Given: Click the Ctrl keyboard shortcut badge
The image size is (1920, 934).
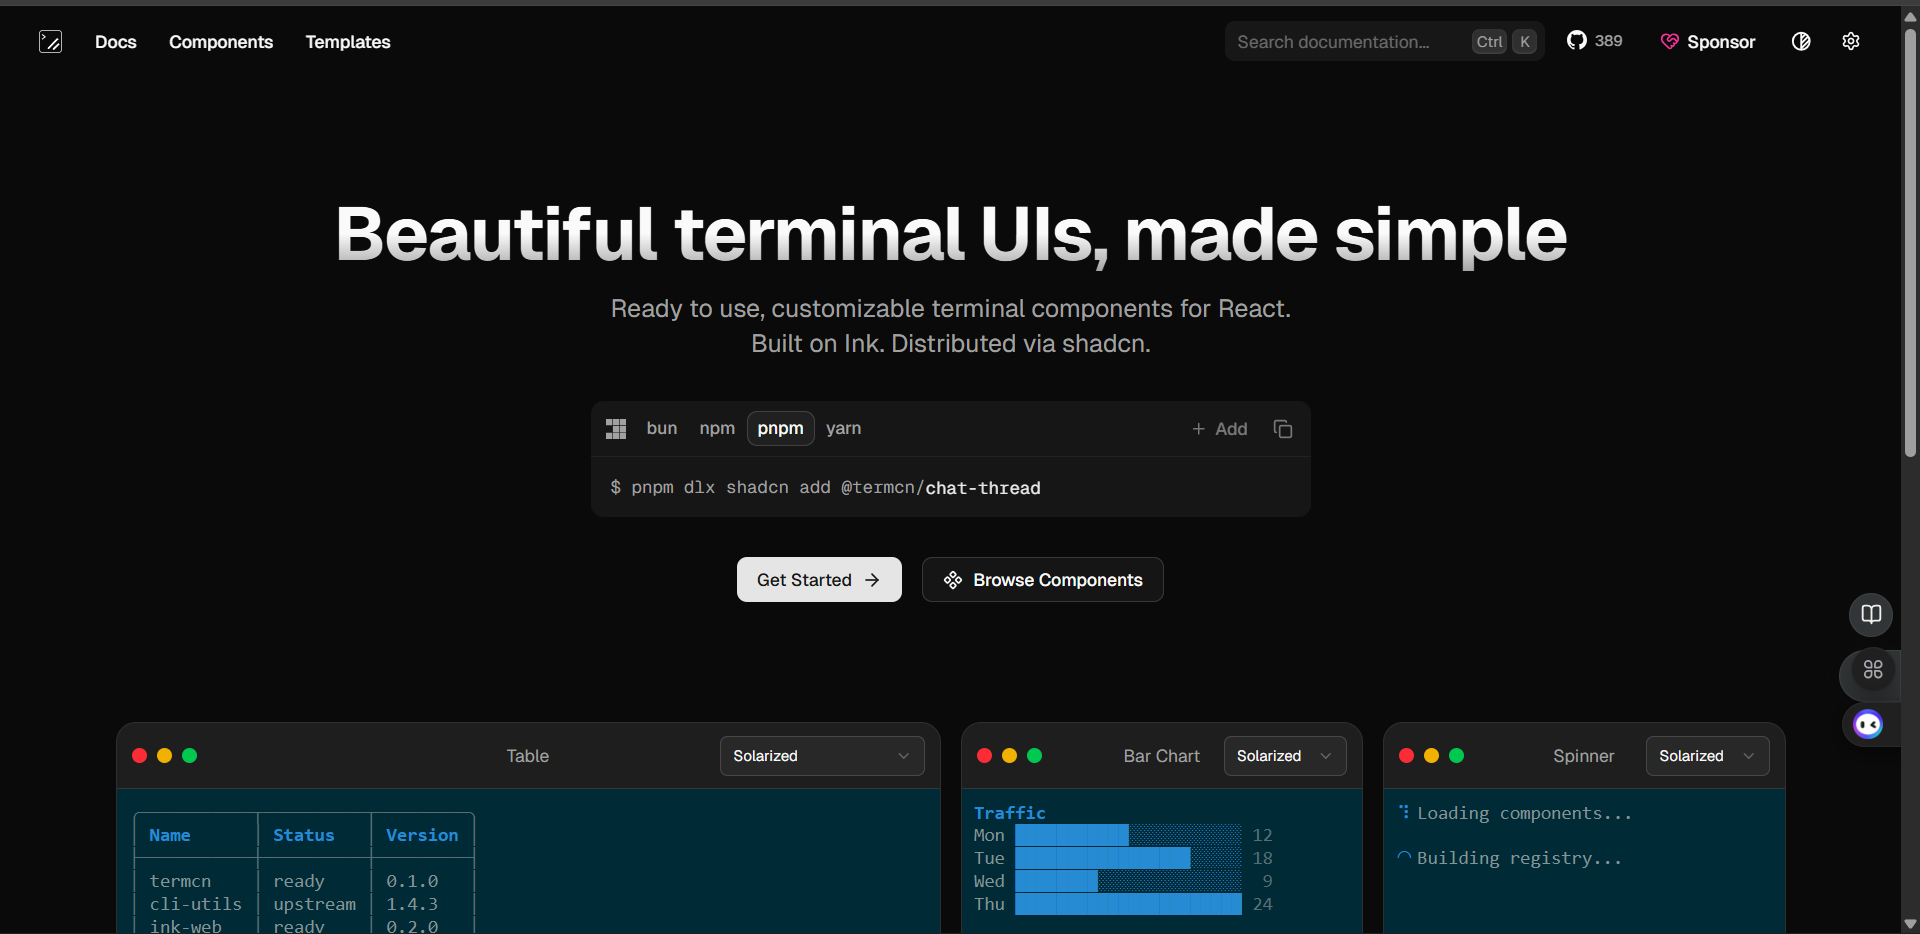Looking at the screenshot, I should tap(1489, 41).
